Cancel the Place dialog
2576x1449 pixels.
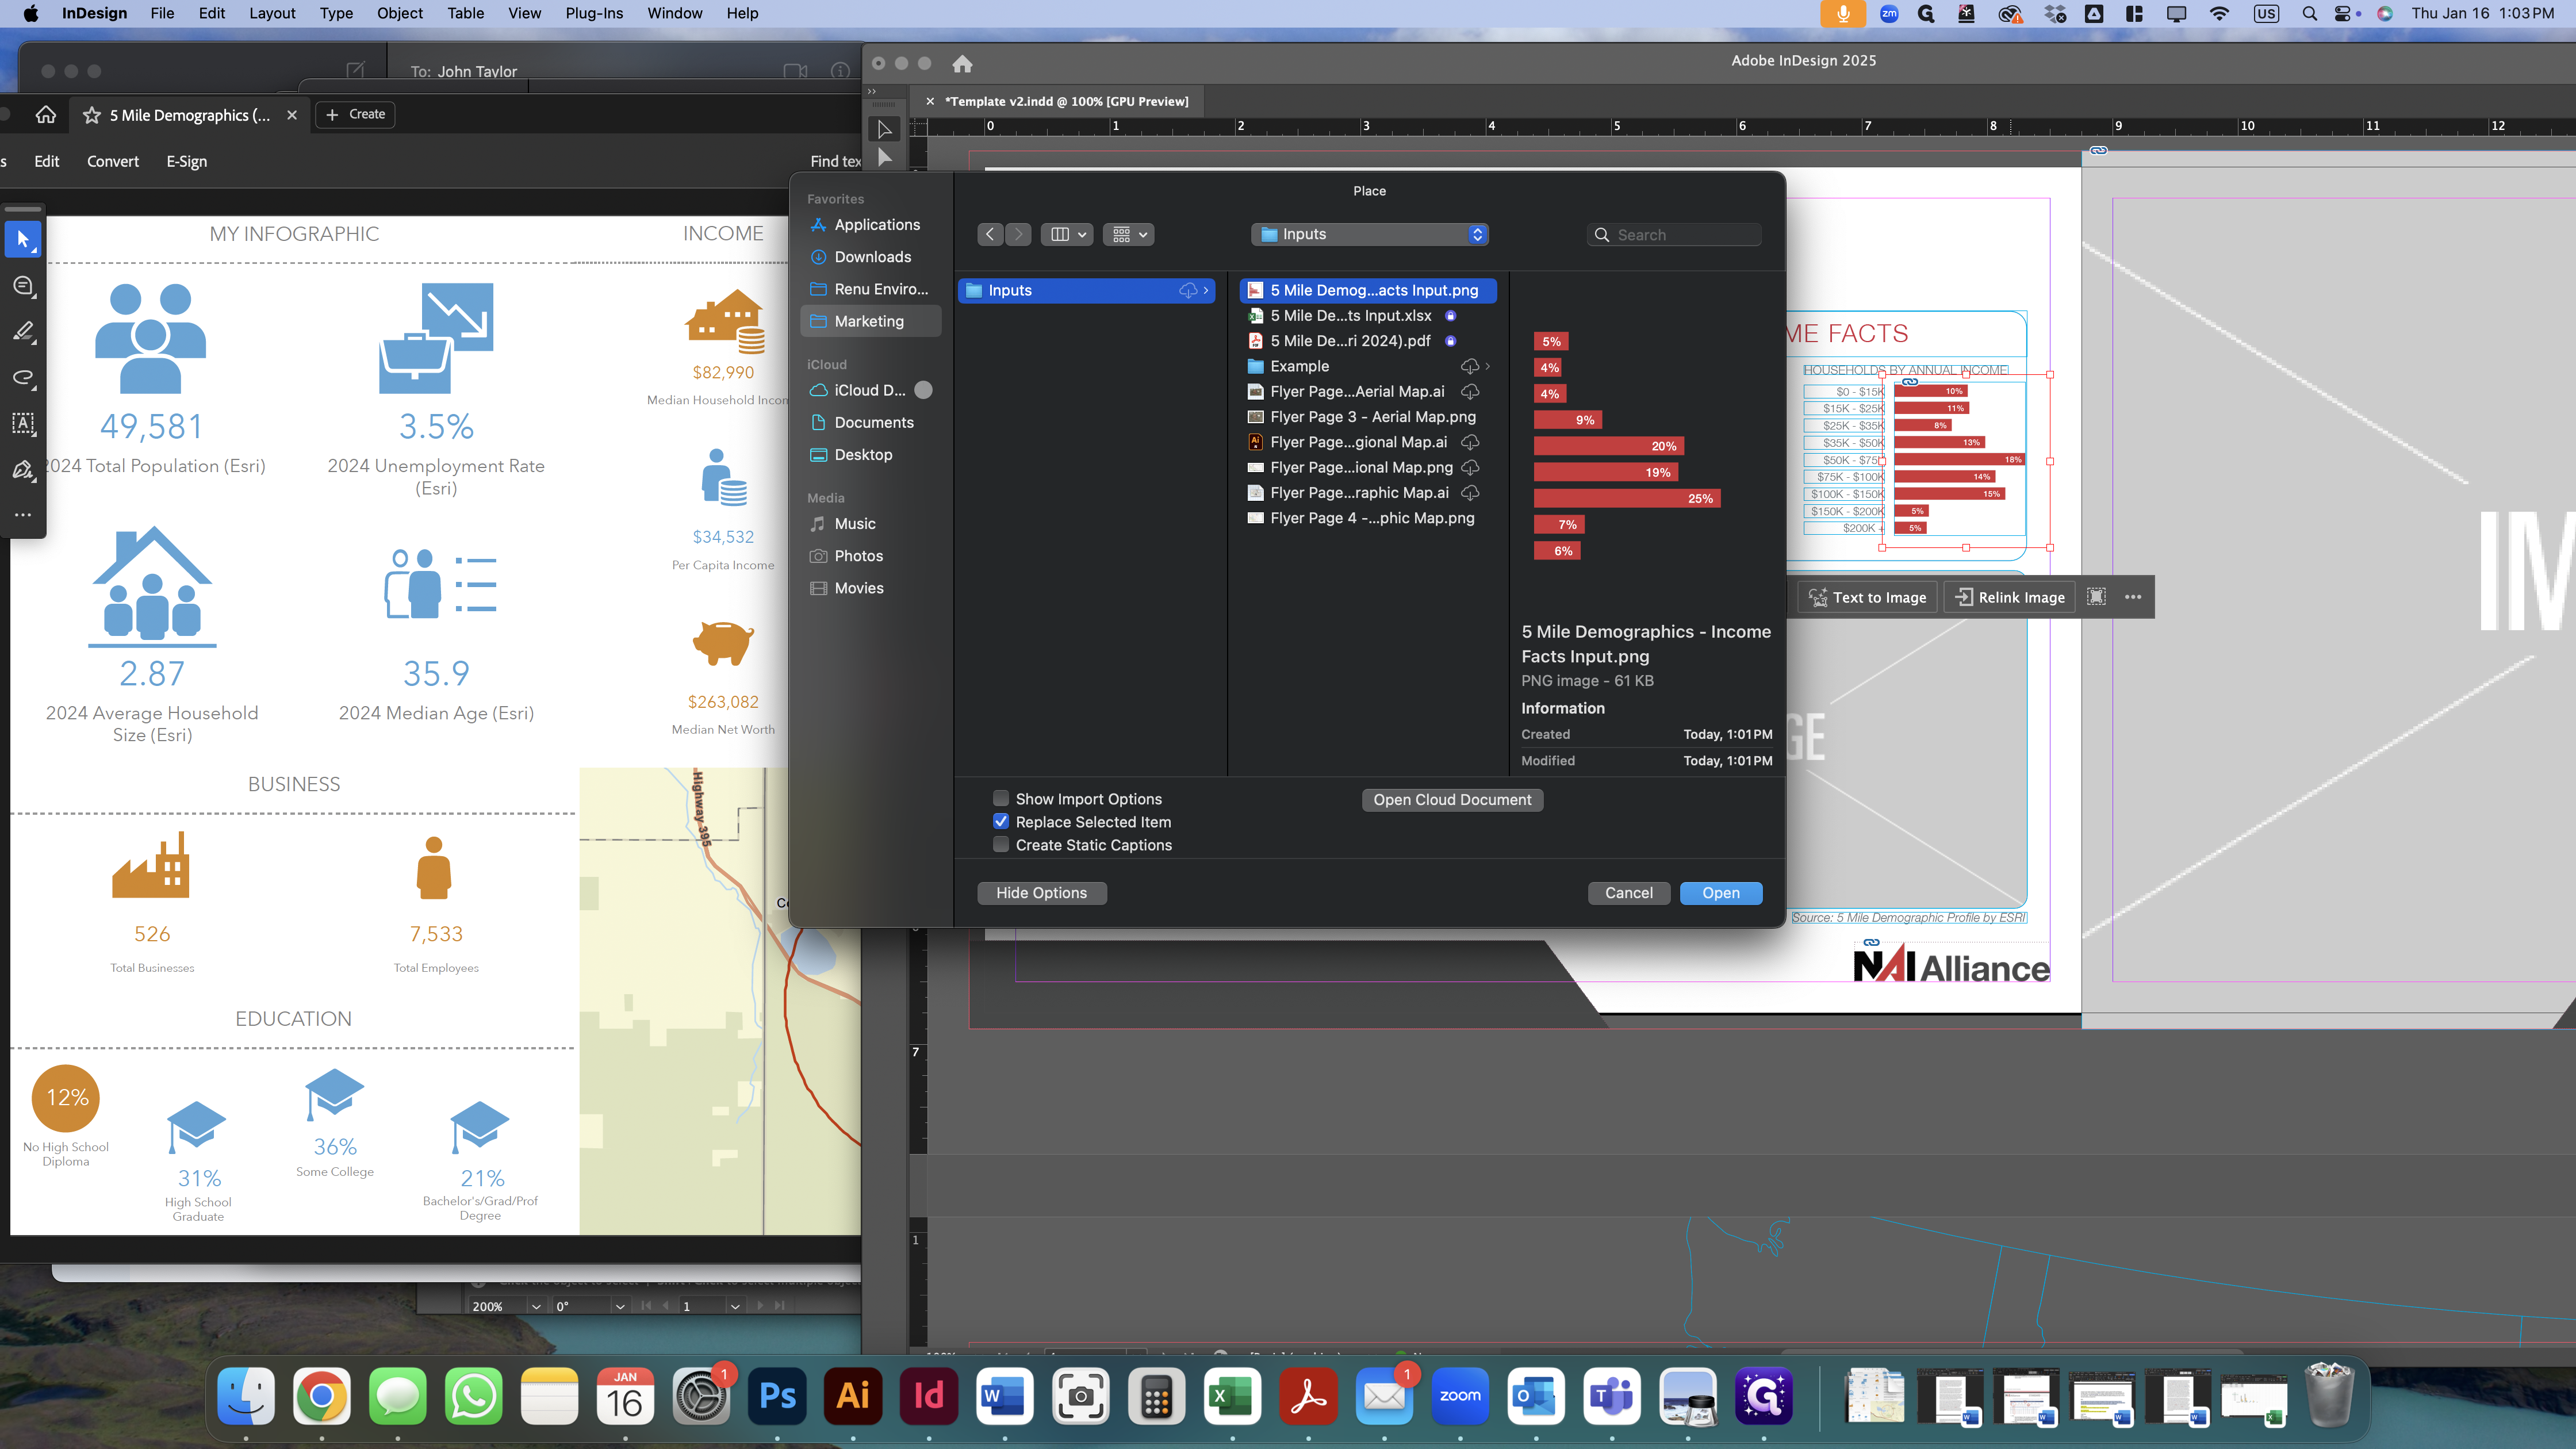(1629, 893)
